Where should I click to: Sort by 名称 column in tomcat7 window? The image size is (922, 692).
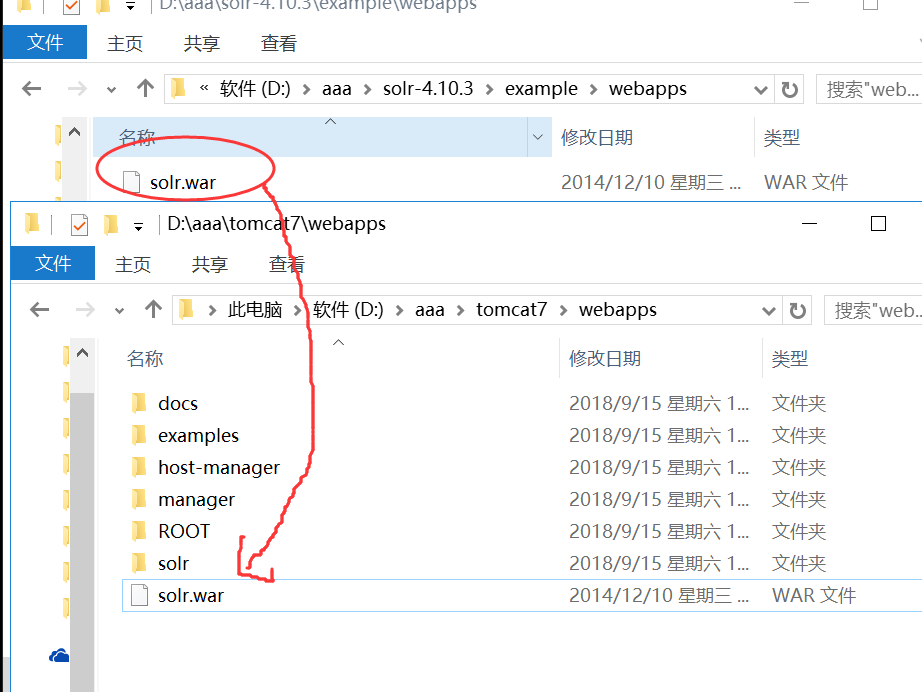[145, 359]
